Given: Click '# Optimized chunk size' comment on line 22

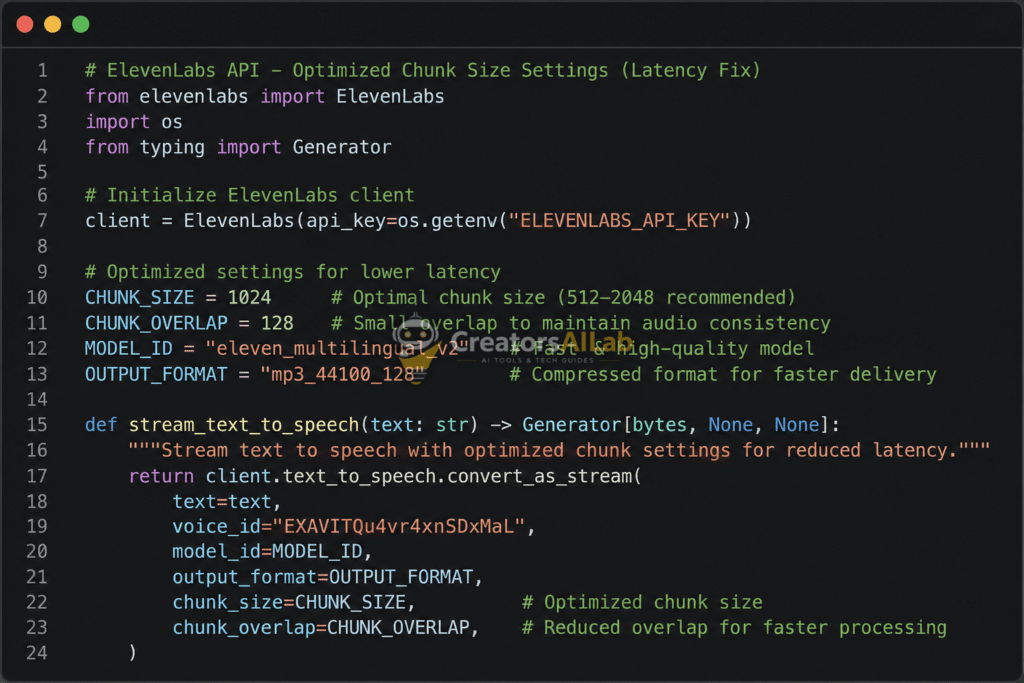Looking at the screenshot, I should [x=643, y=602].
